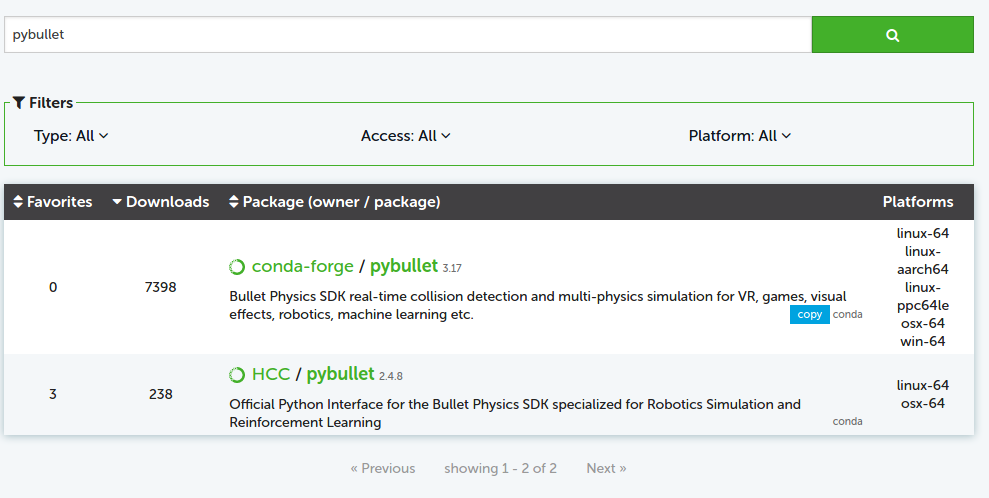
Task: Open the Access: All filter dropdown
Action: tap(405, 136)
